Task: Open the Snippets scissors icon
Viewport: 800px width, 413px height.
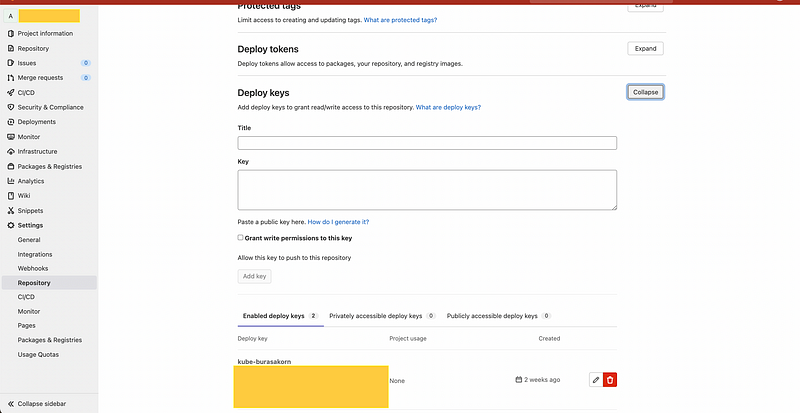Action: pos(10,210)
